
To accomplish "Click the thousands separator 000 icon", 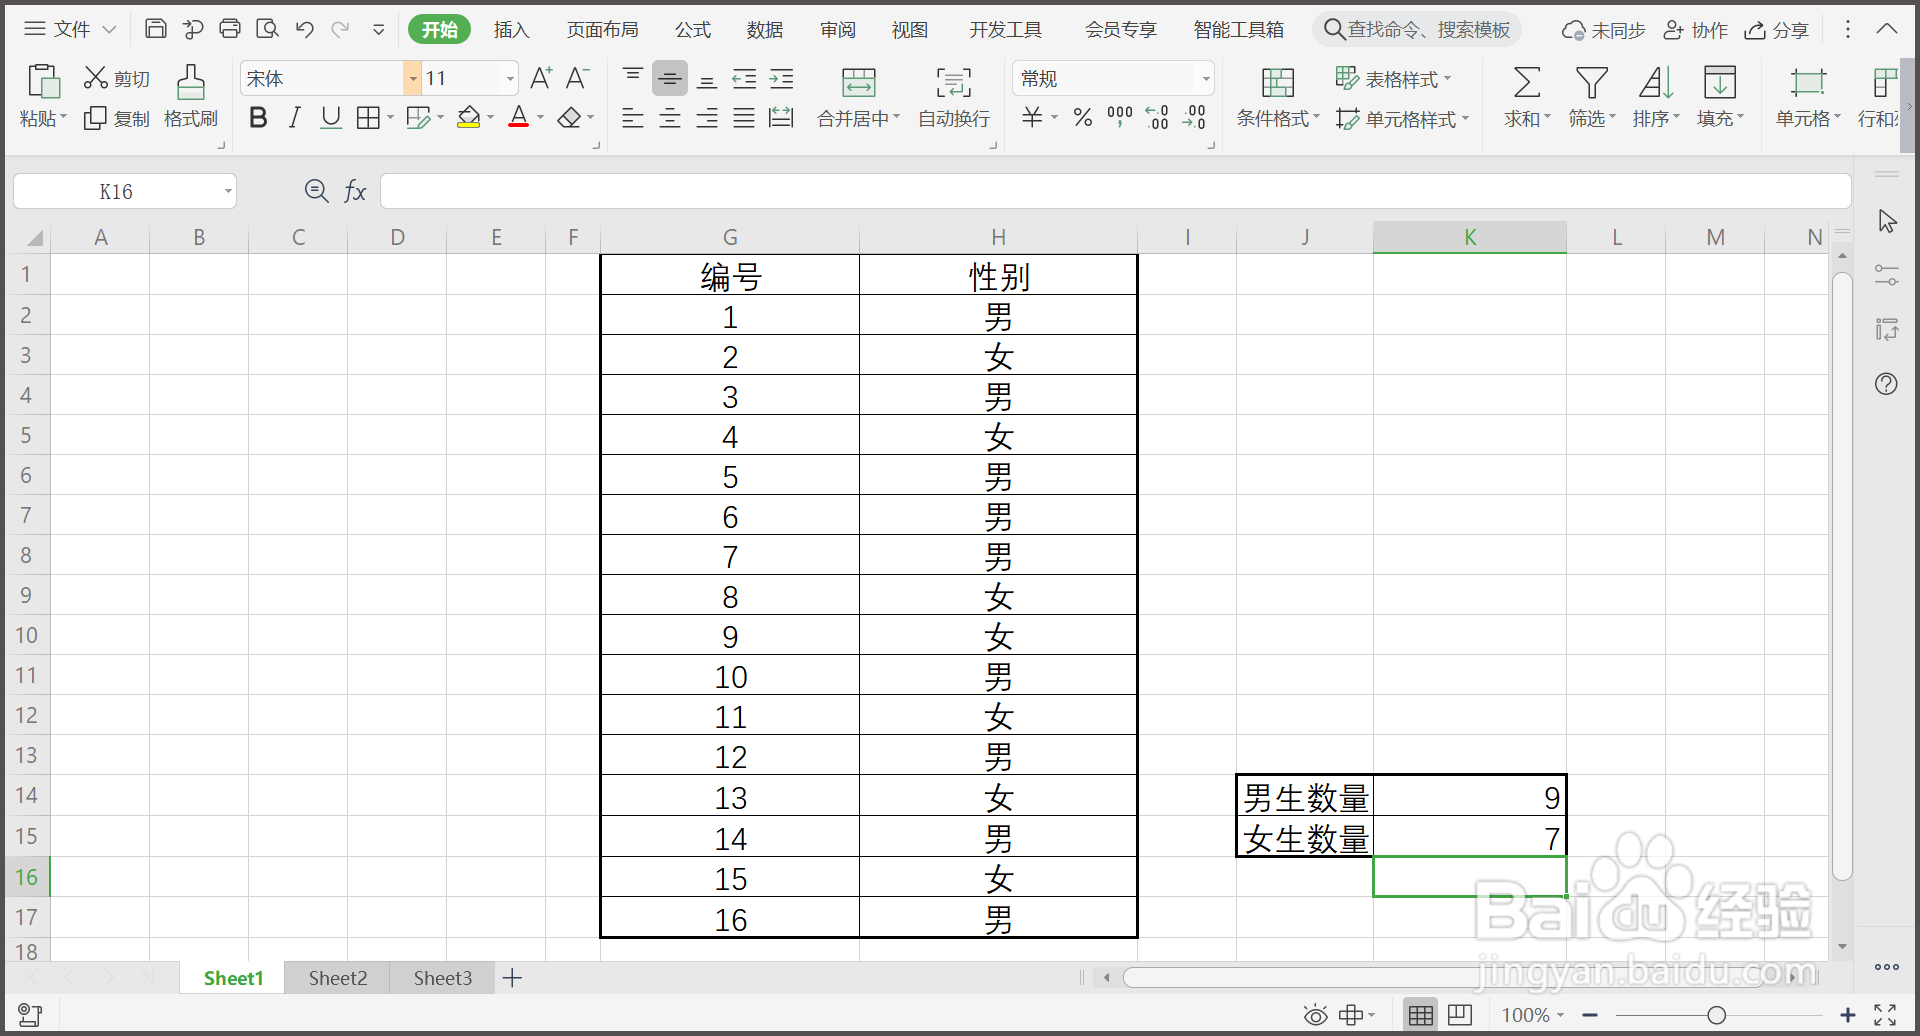I will click(1120, 118).
